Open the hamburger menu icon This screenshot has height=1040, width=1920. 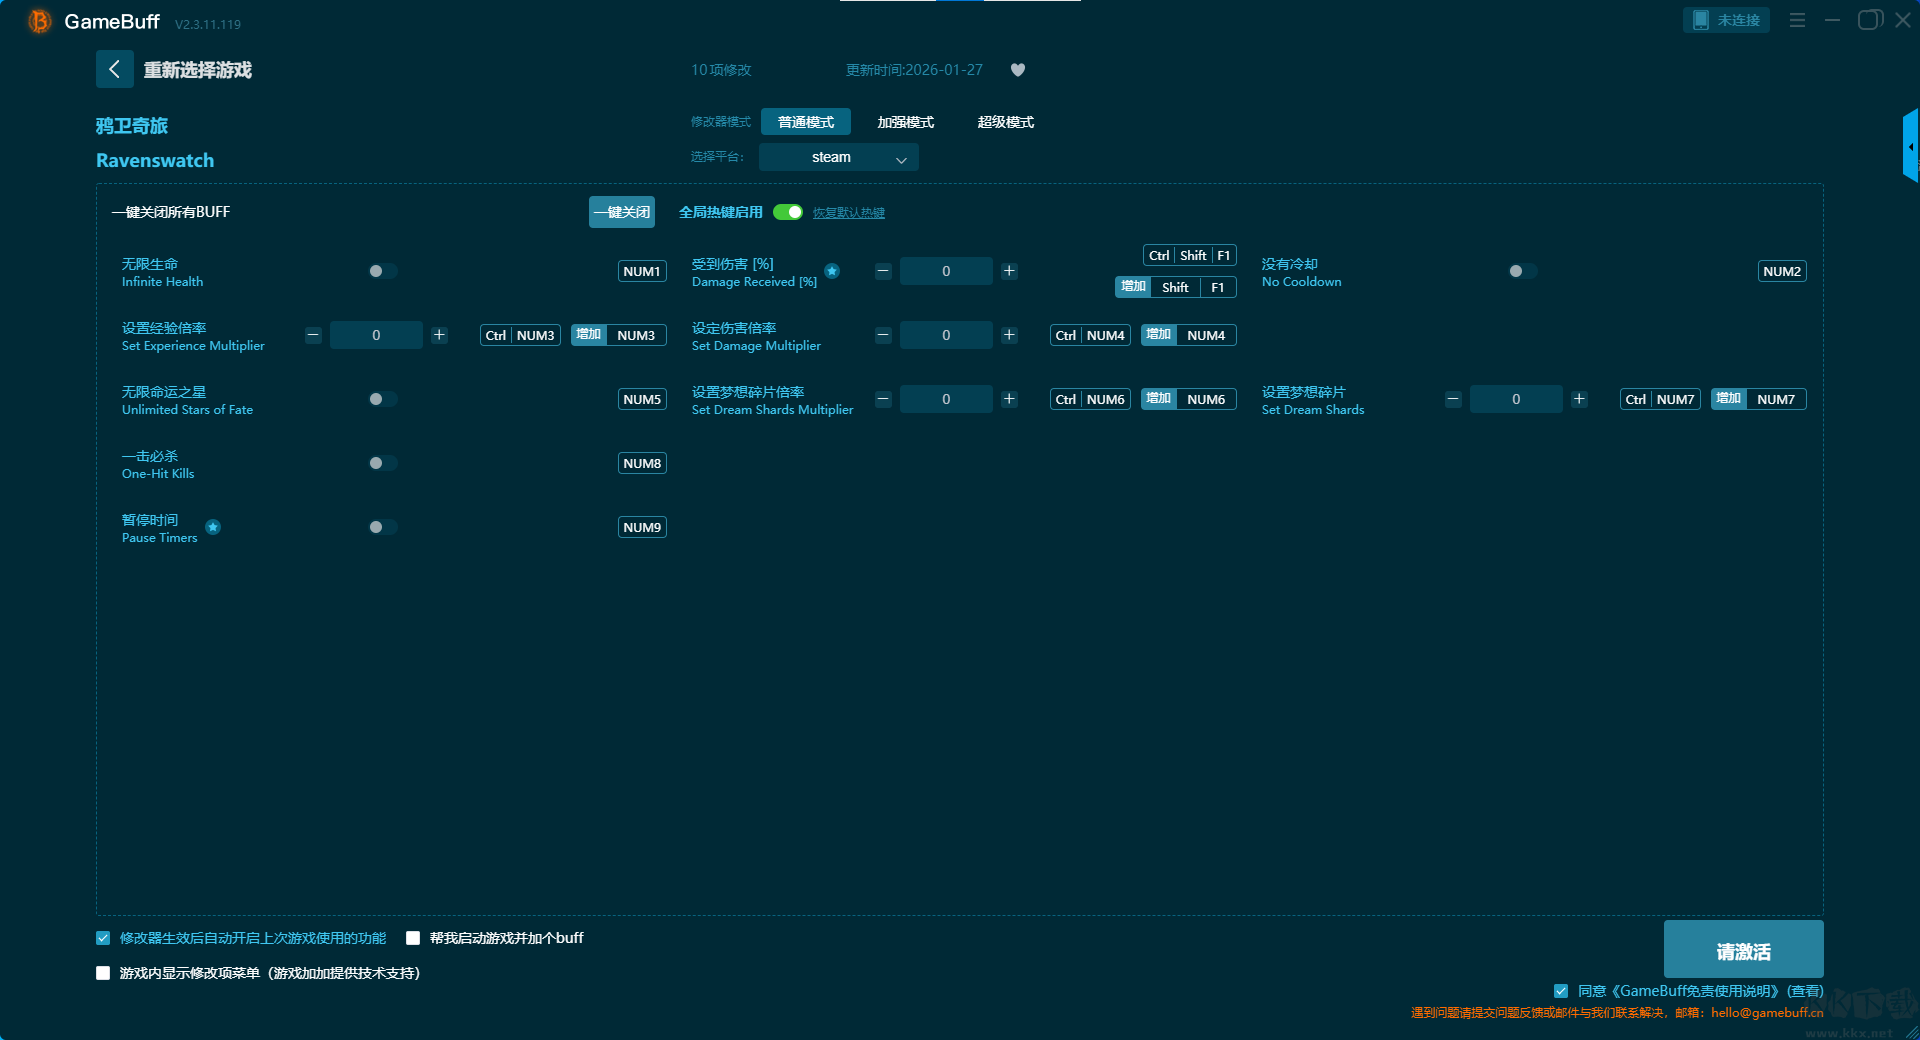point(1797,20)
